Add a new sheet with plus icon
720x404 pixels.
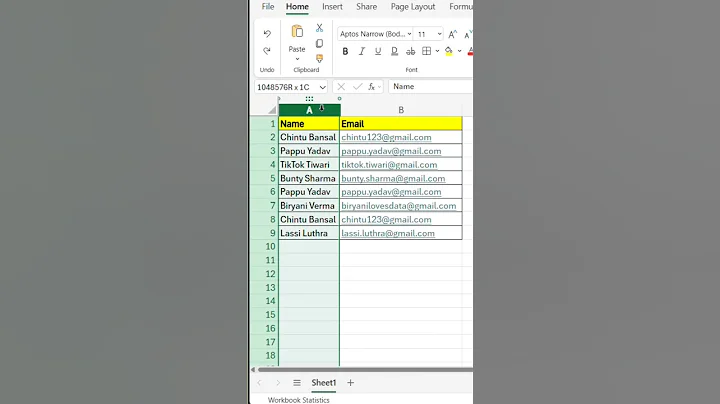350,382
